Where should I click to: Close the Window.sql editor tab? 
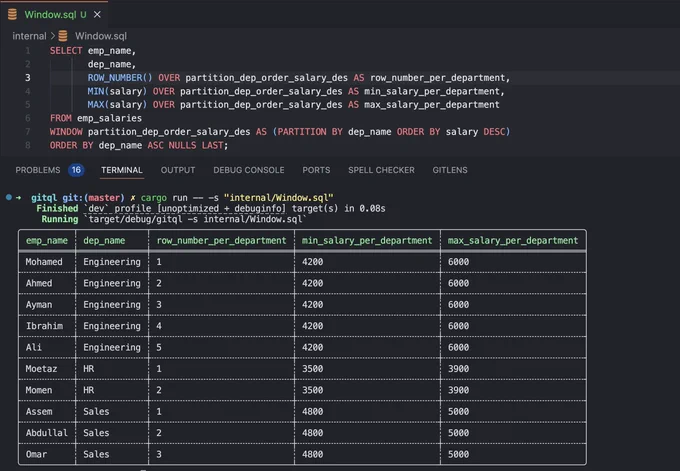97,15
